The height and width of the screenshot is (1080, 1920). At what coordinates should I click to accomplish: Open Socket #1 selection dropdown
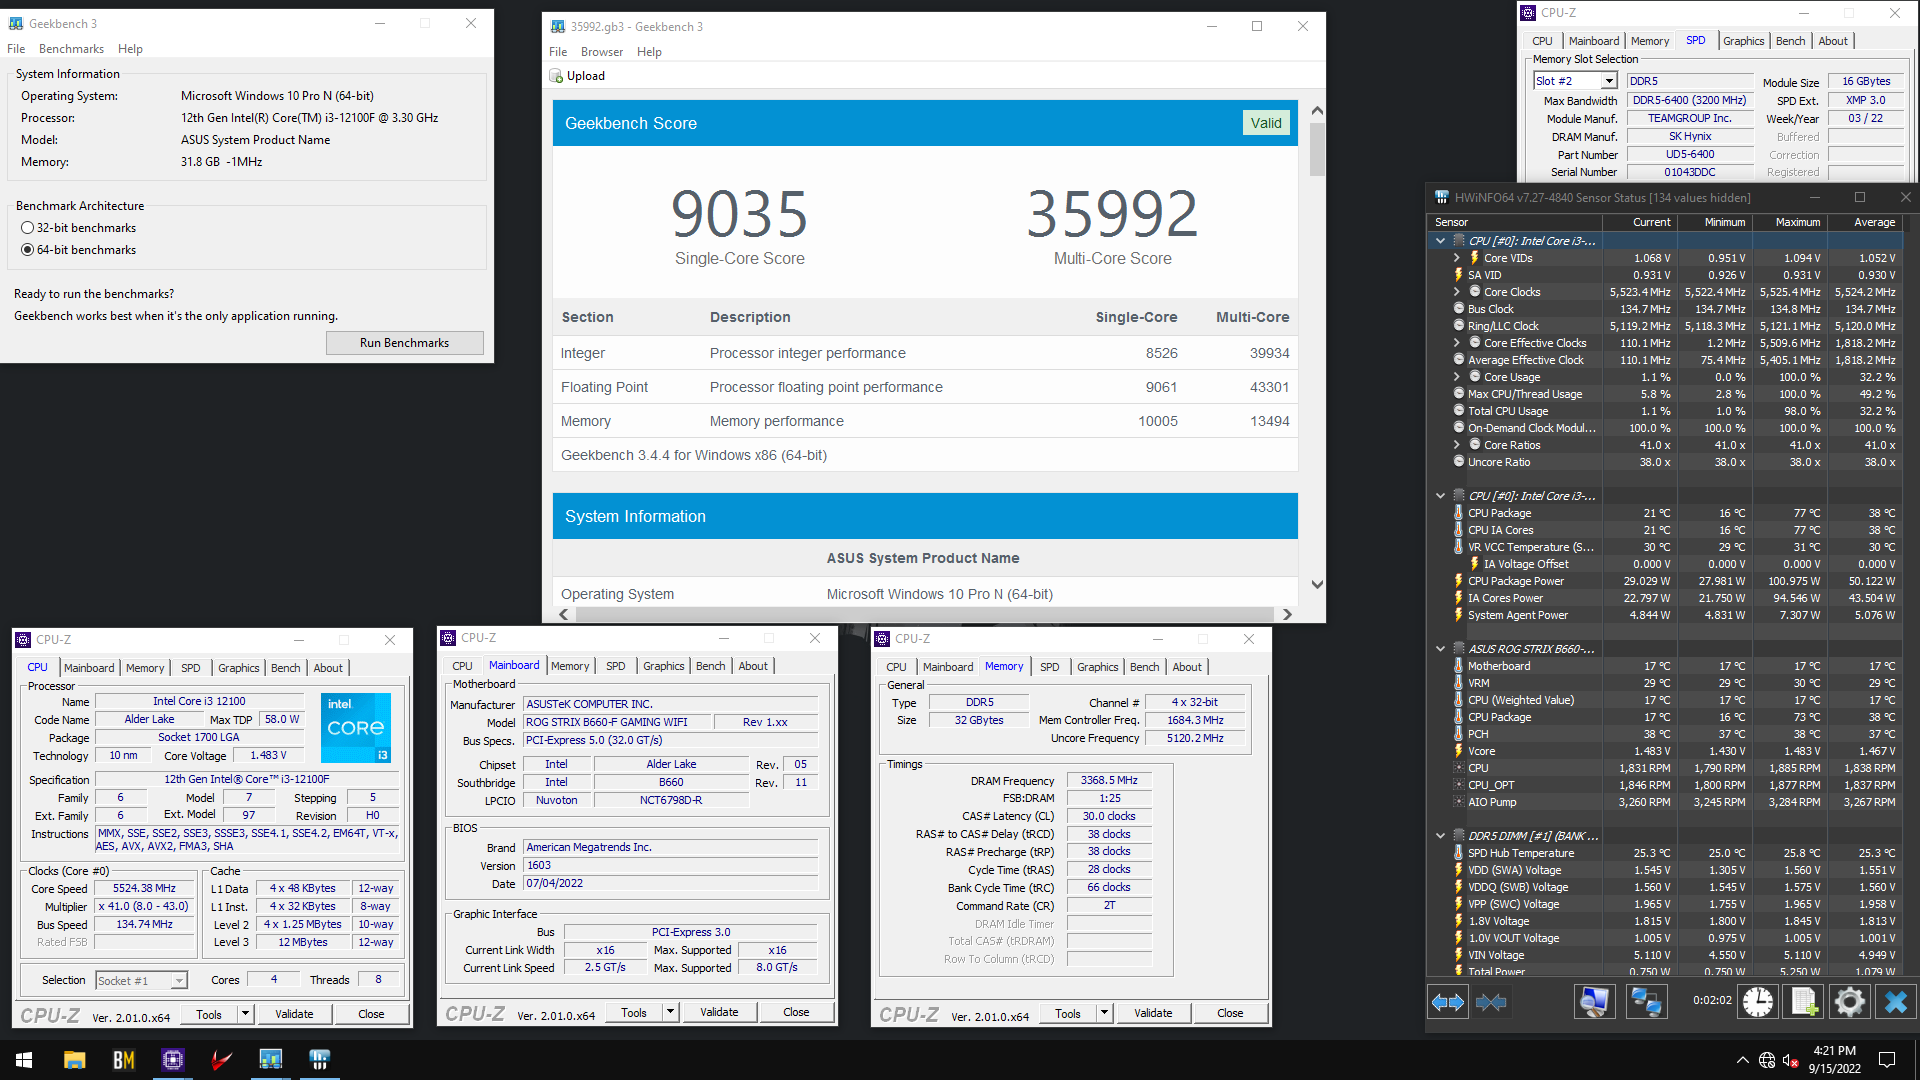coord(179,981)
